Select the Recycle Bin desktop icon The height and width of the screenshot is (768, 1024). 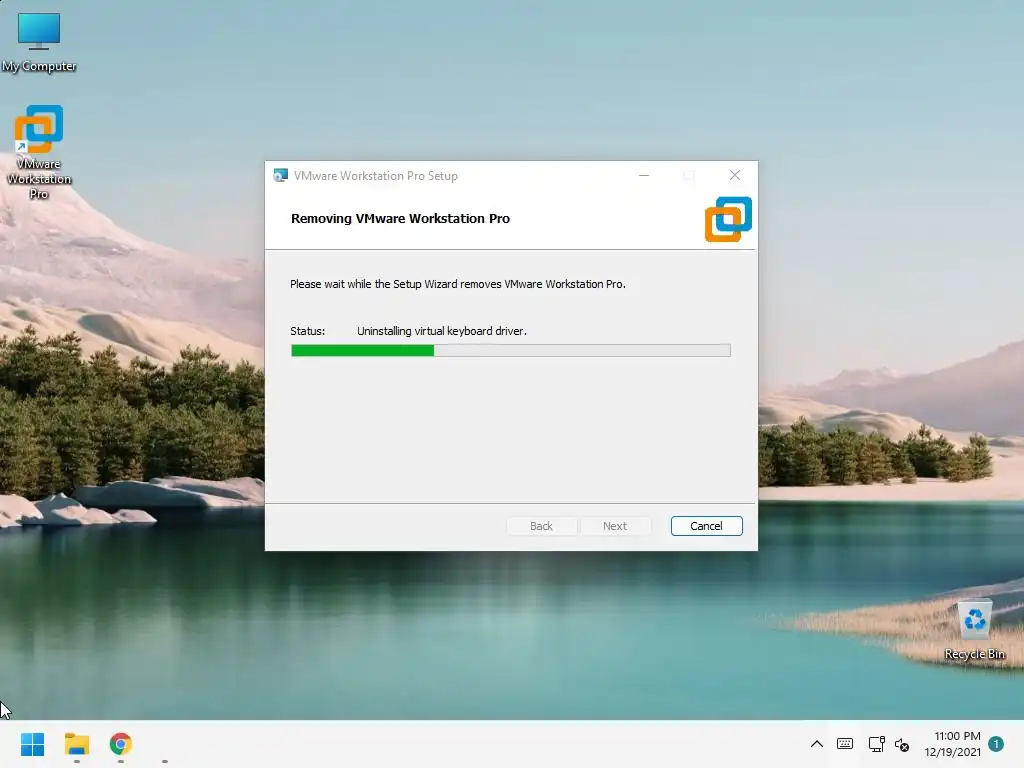(974, 630)
